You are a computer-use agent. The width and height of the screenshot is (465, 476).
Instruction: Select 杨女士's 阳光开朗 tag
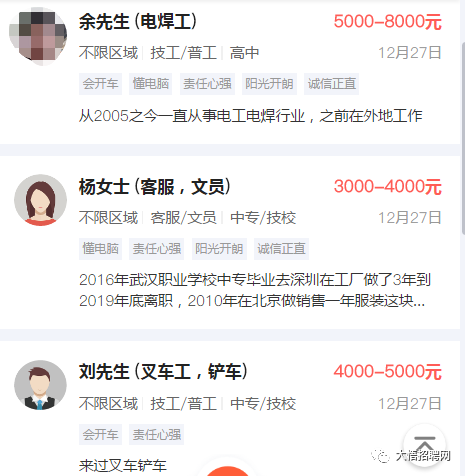pos(219,249)
